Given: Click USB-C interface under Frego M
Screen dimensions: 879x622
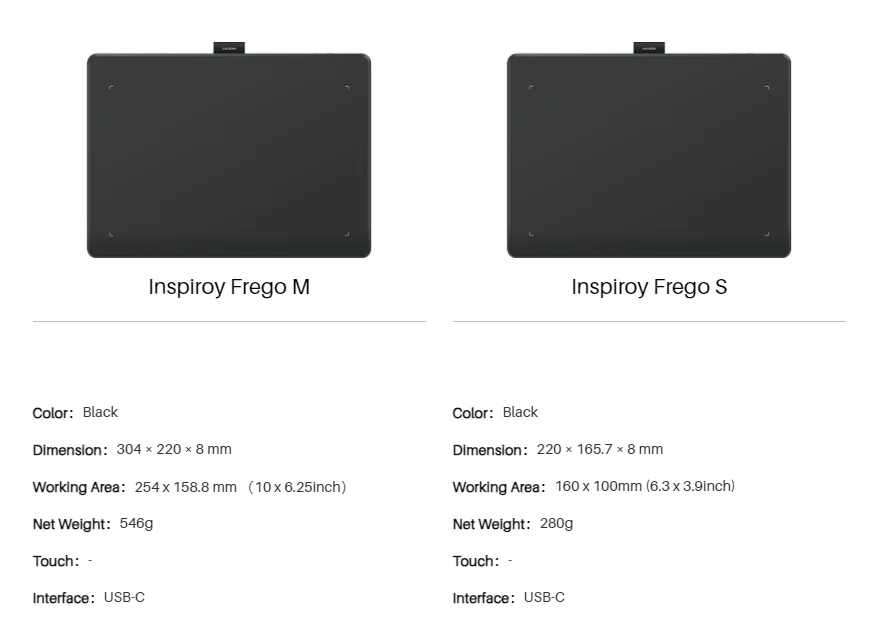Looking at the screenshot, I should (x=124, y=597).
